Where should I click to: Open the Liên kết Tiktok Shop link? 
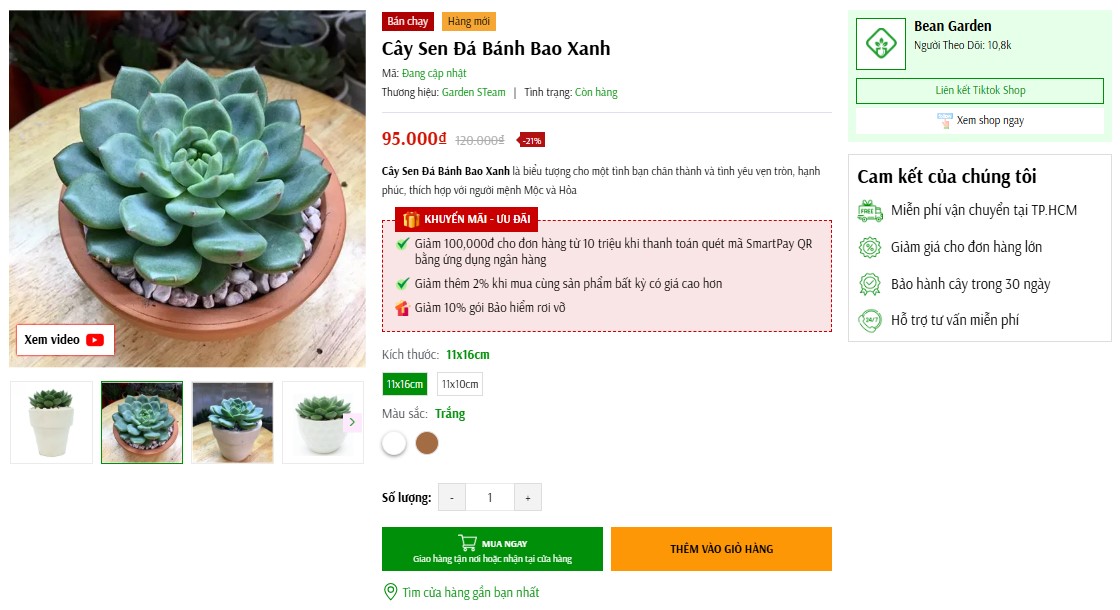tap(980, 91)
